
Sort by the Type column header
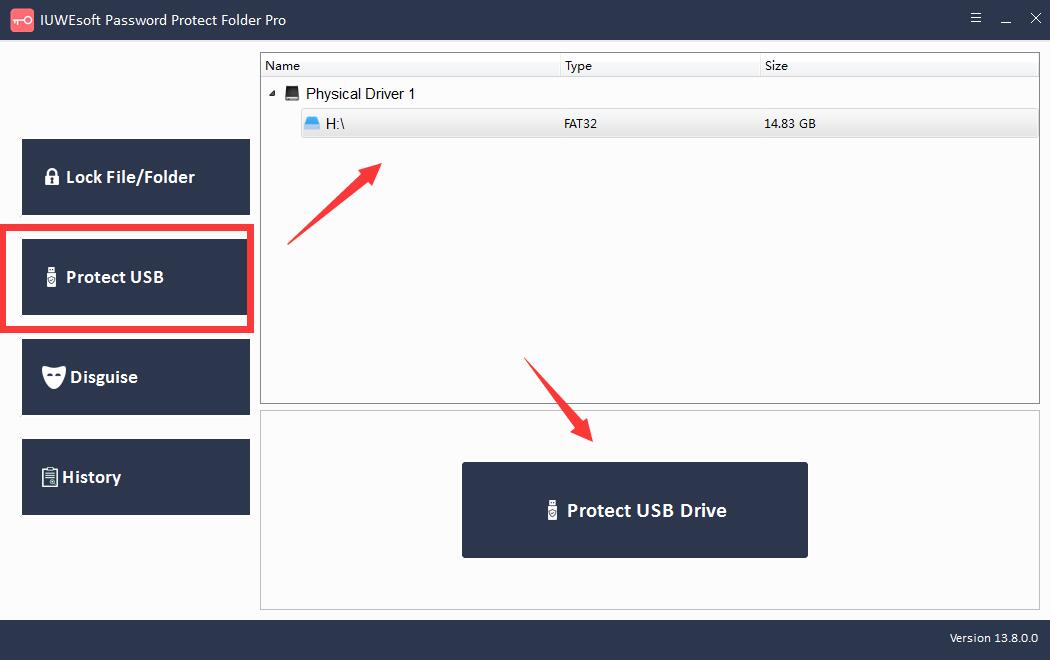click(x=660, y=66)
